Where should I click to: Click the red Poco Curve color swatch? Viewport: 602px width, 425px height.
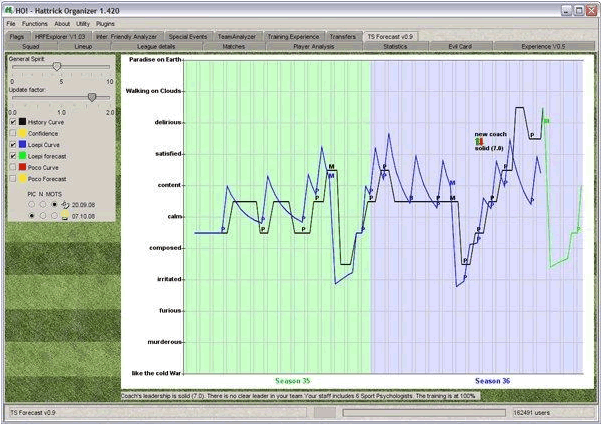point(23,168)
